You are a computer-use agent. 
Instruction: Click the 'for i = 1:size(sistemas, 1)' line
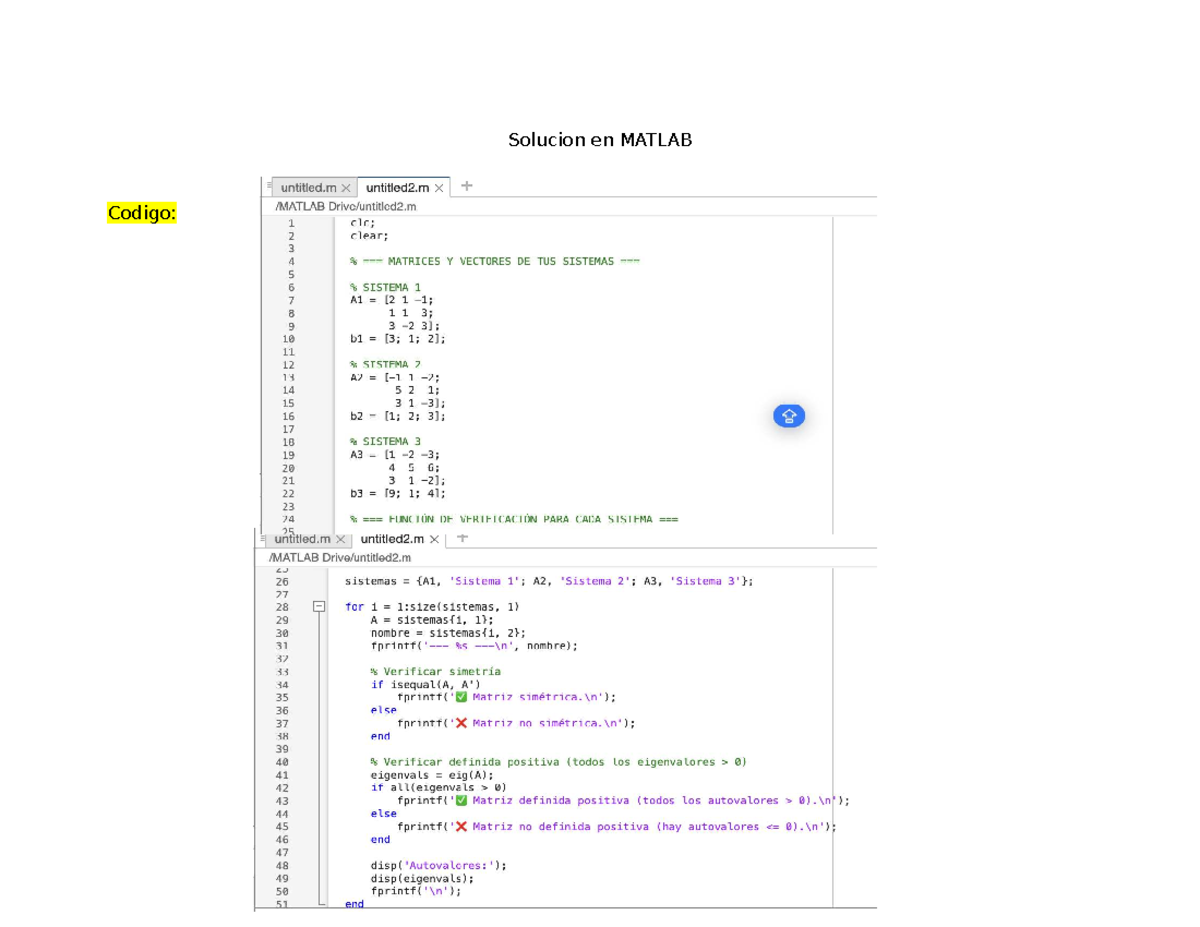(x=432, y=607)
